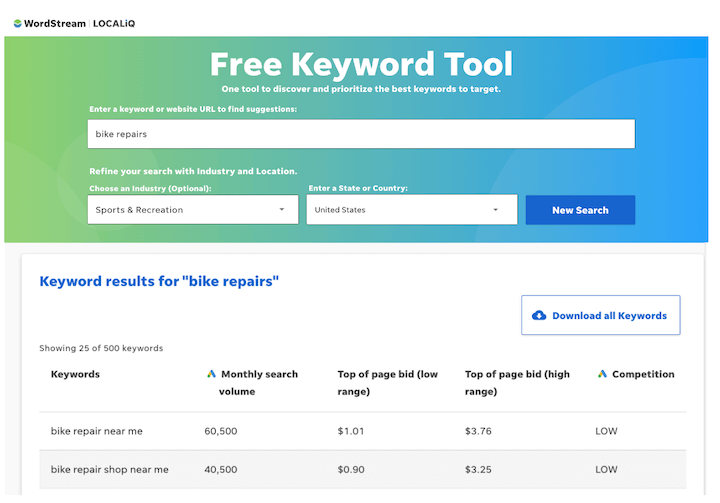This screenshot has width=720, height=503.
Task: Click the Google Ads icon beside Competition
Action: 602,374
